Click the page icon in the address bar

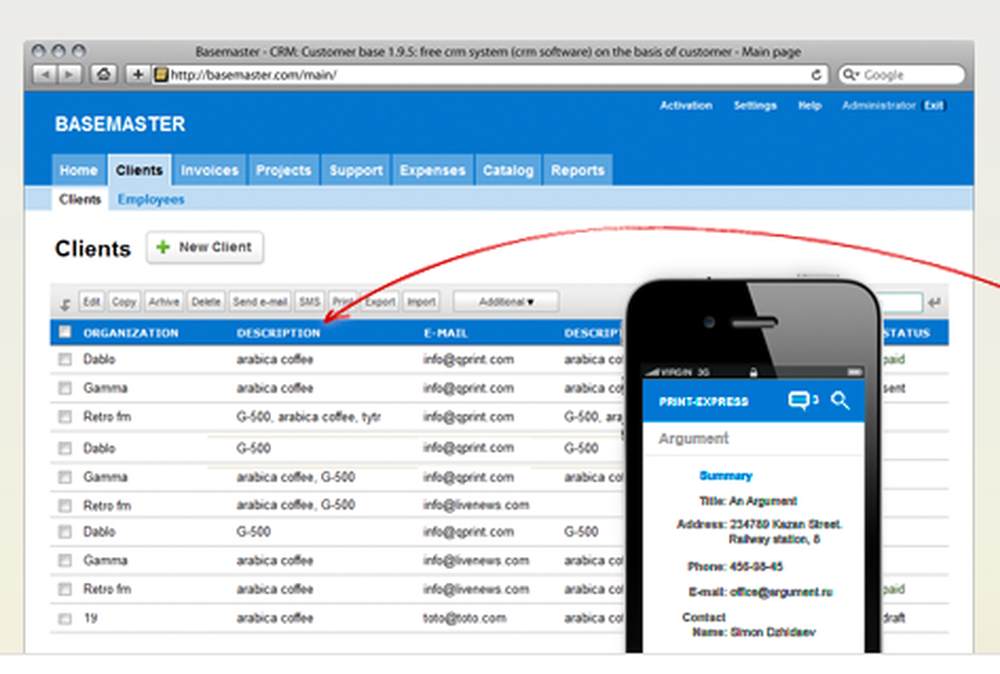[161, 74]
